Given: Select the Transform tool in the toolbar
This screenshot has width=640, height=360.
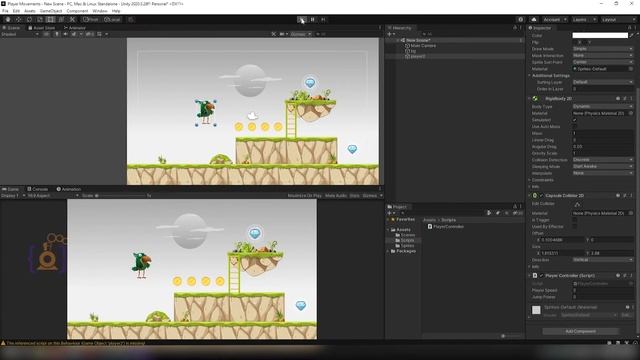Looking at the screenshot, I should click(x=61, y=20).
